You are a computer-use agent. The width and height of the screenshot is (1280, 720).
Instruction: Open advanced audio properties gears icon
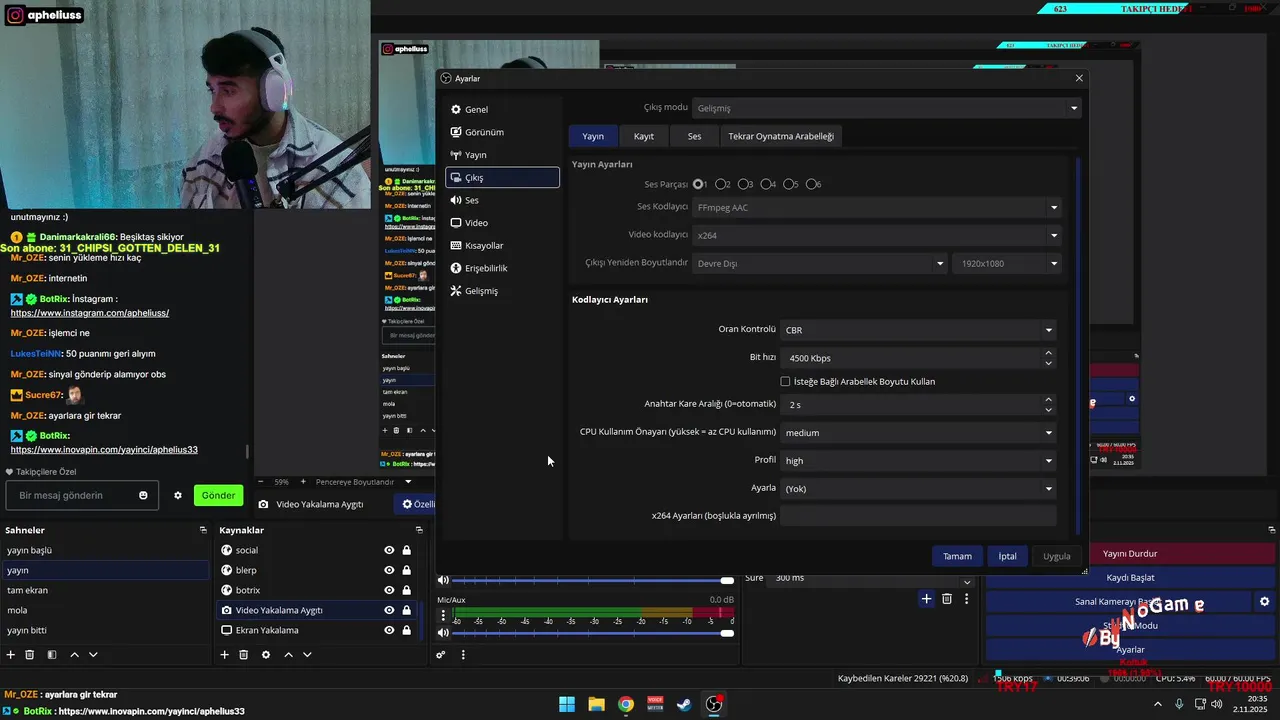coord(441,655)
